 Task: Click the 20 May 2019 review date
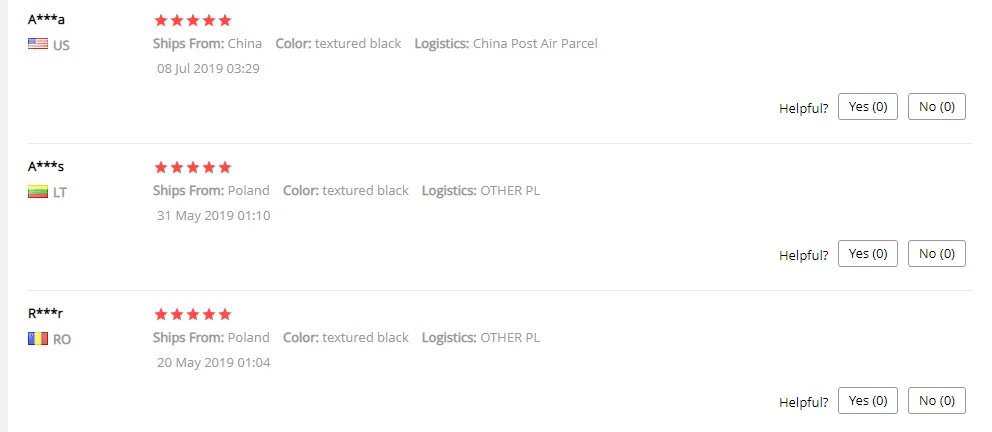tap(213, 363)
